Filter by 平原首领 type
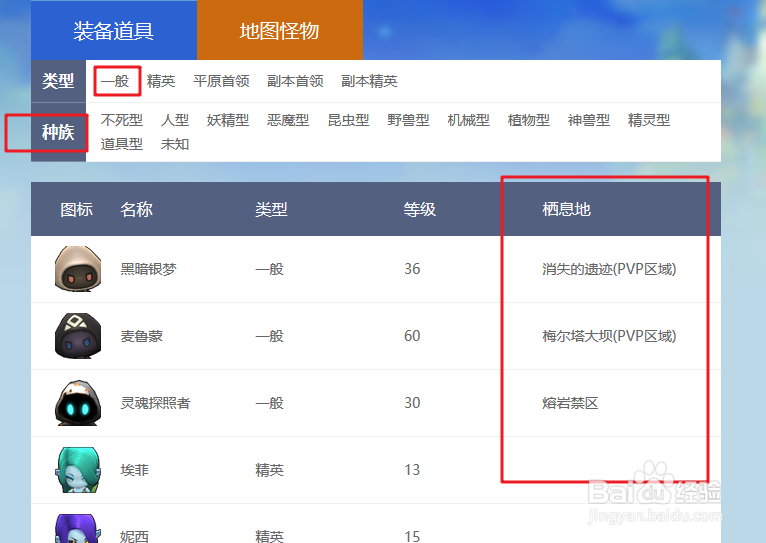766x543 pixels. coord(221,81)
